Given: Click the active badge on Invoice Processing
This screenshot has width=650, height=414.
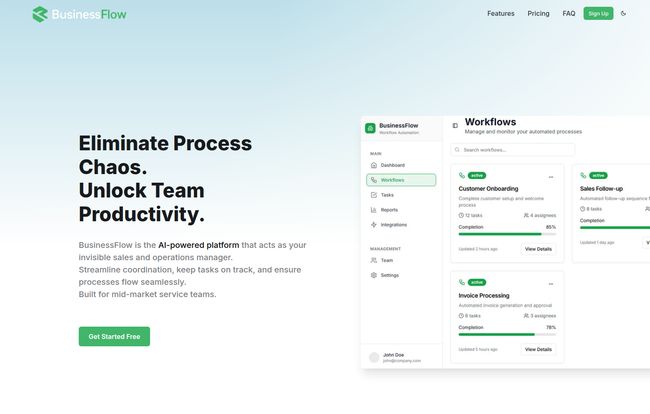Looking at the screenshot, I should click(477, 282).
